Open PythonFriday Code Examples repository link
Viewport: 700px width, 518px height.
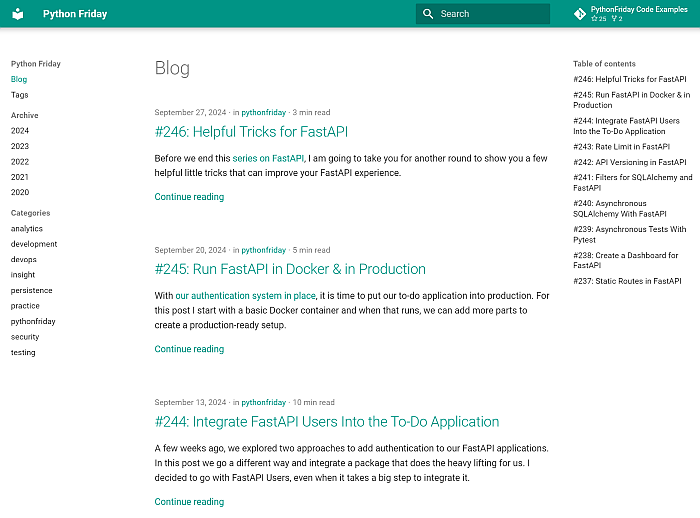coord(630,14)
